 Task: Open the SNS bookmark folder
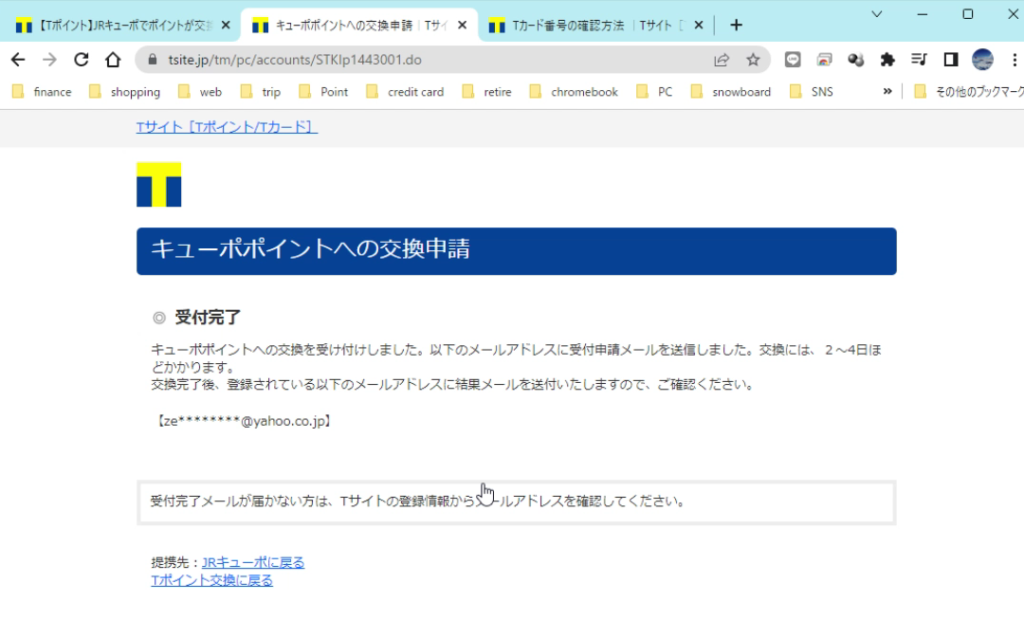[811, 92]
